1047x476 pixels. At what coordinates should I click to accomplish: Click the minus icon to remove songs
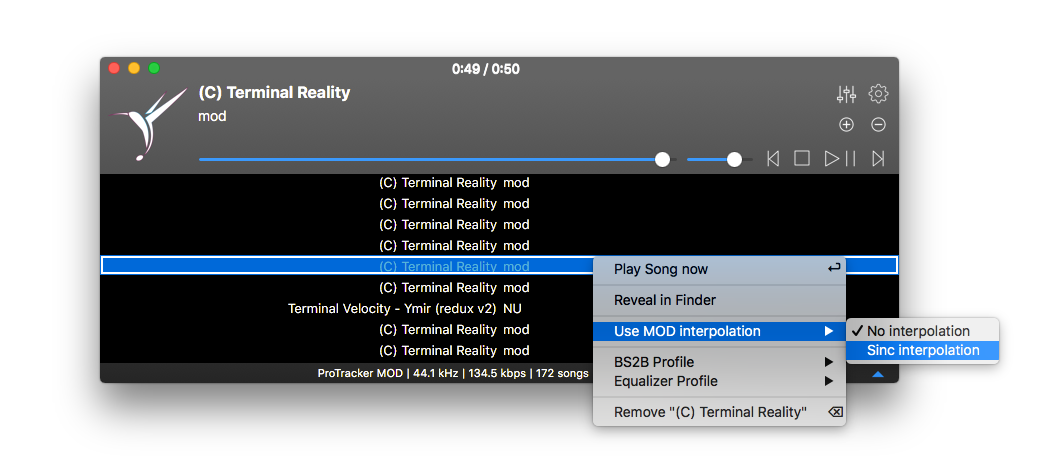[x=879, y=124]
